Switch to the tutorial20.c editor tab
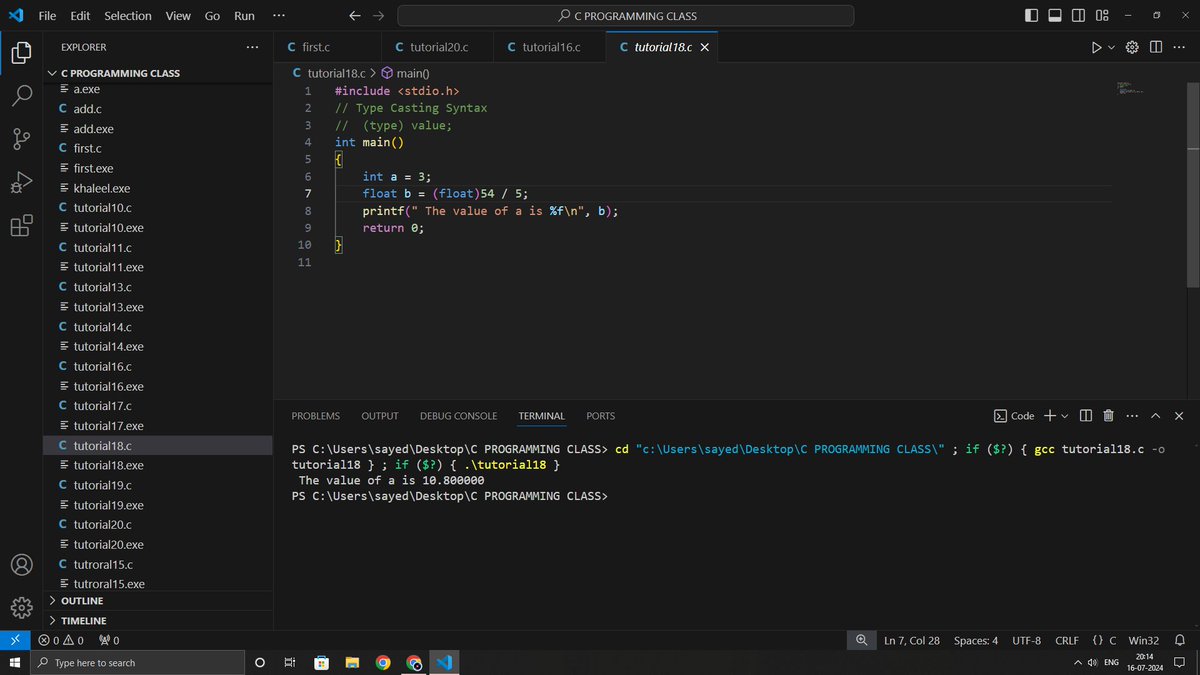This screenshot has height=675, width=1200. click(439, 47)
